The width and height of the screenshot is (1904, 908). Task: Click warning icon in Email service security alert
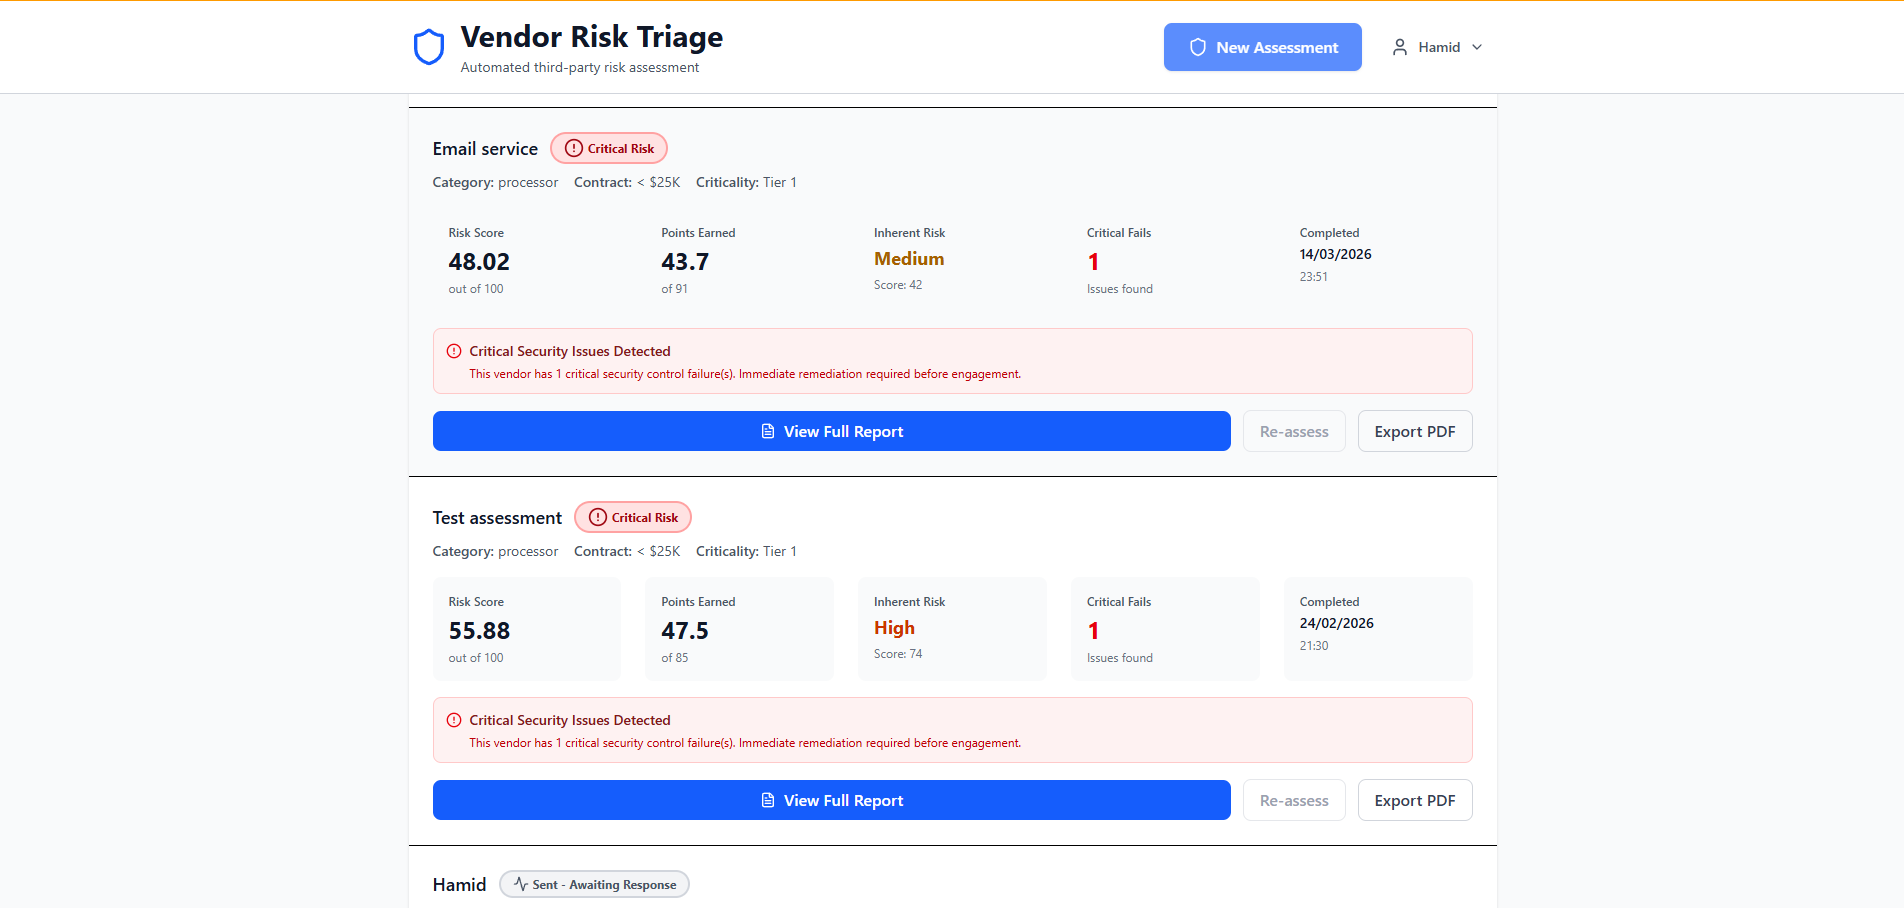(x=454, y=351)
